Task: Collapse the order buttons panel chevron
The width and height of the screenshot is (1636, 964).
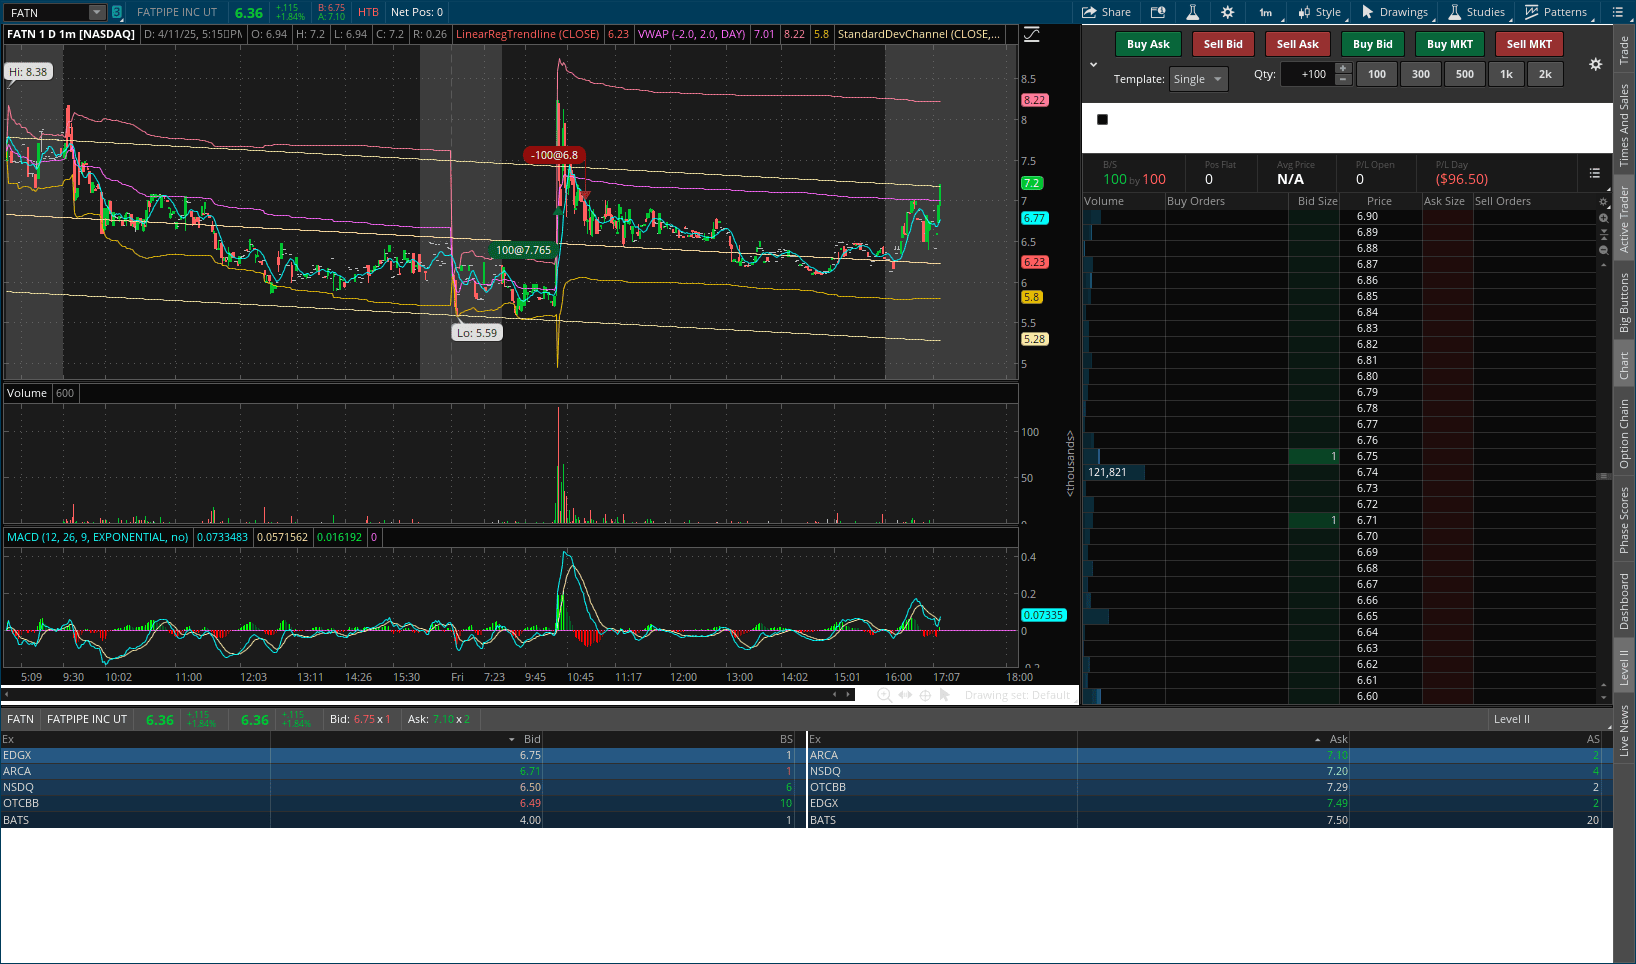Action: [x=1093, y=65]
